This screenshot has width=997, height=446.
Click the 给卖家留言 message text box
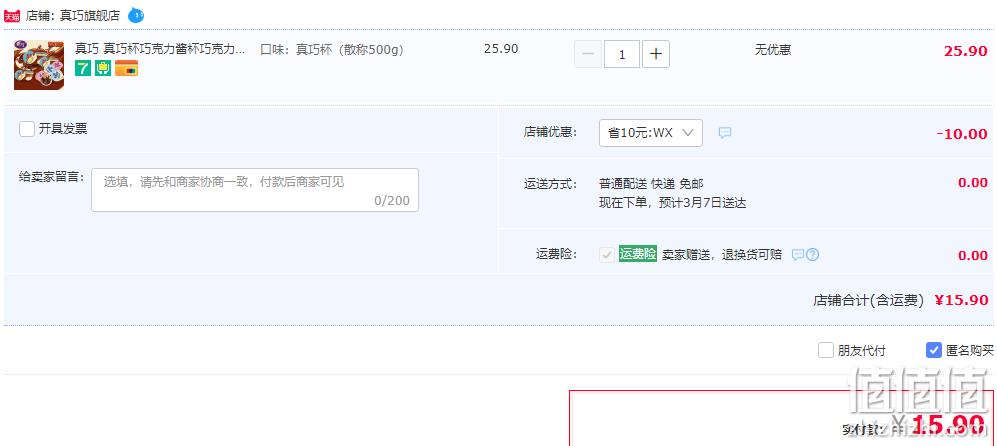click(x=255, y=190)
